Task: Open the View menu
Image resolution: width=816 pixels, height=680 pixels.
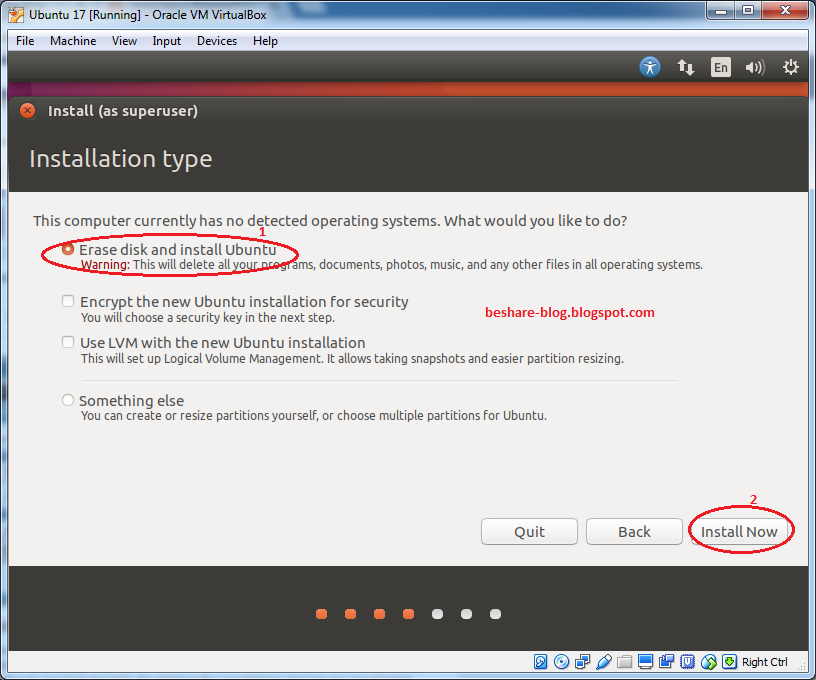Action: tap(124, 41)
